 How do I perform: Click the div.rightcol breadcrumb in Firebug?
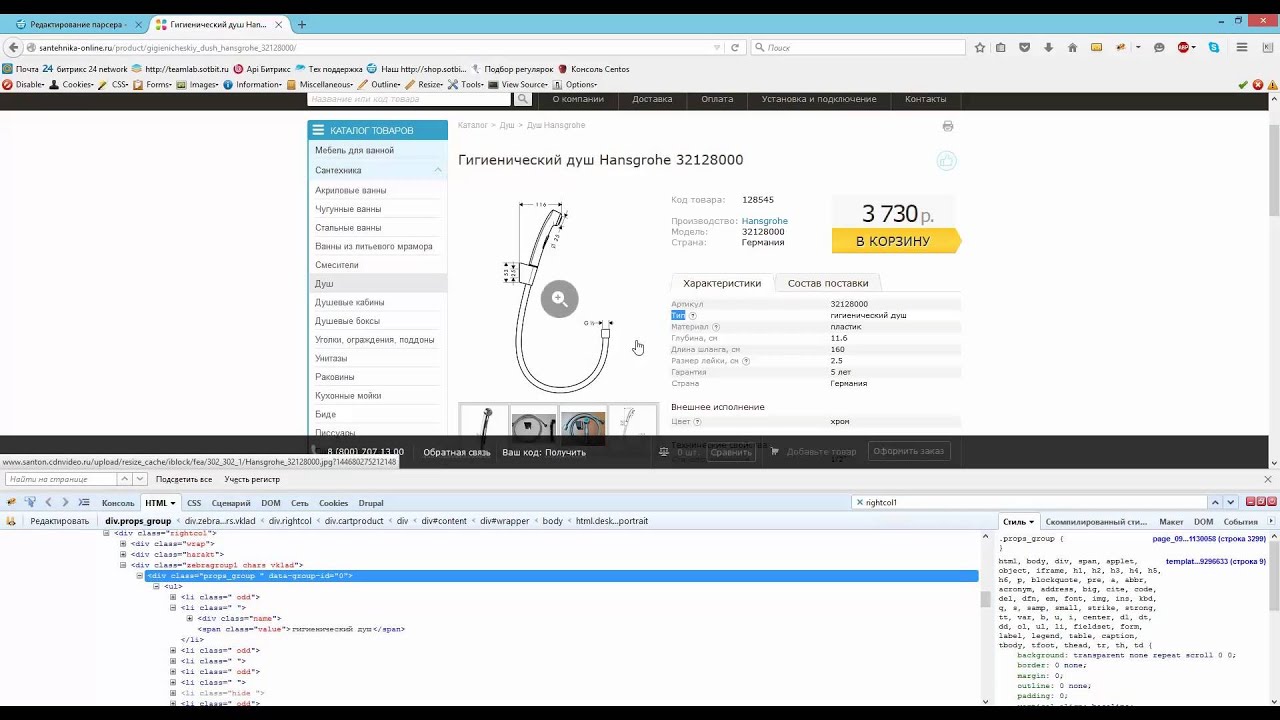coord(290,521)
